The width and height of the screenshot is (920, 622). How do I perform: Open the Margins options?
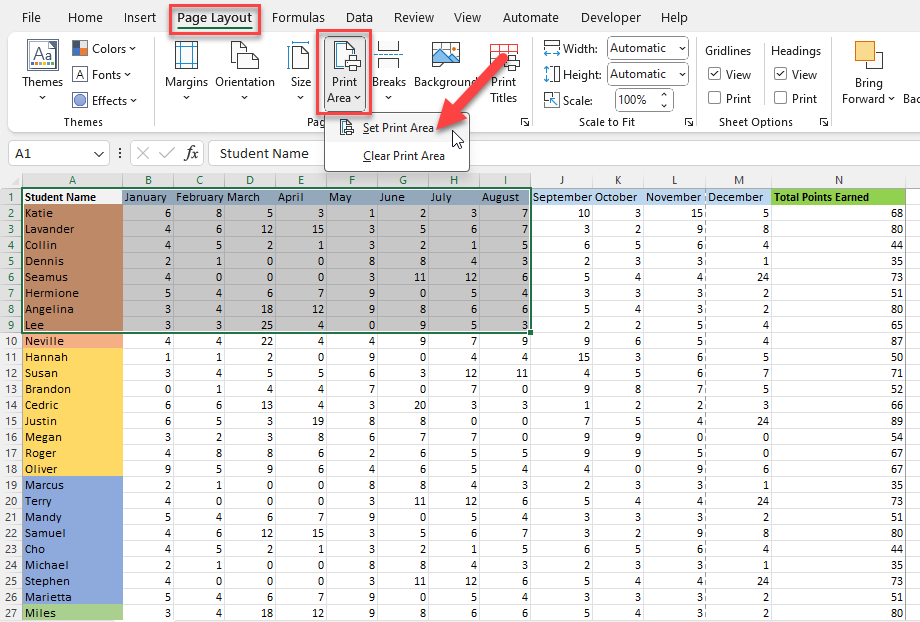pyautogui.click(x=186, y=70)
